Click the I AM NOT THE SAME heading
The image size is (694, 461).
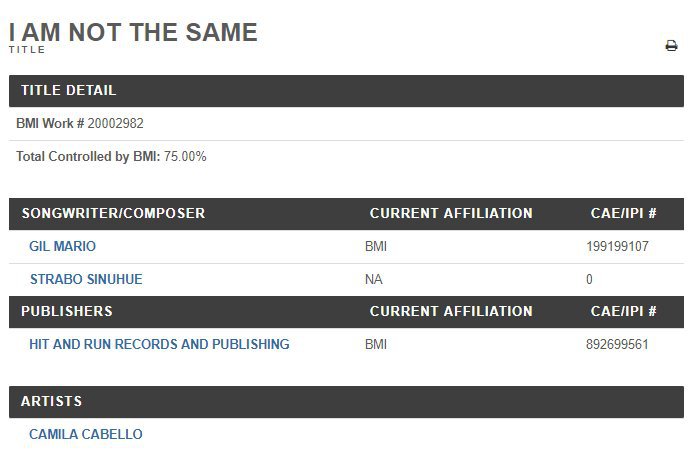coord(133,32)
